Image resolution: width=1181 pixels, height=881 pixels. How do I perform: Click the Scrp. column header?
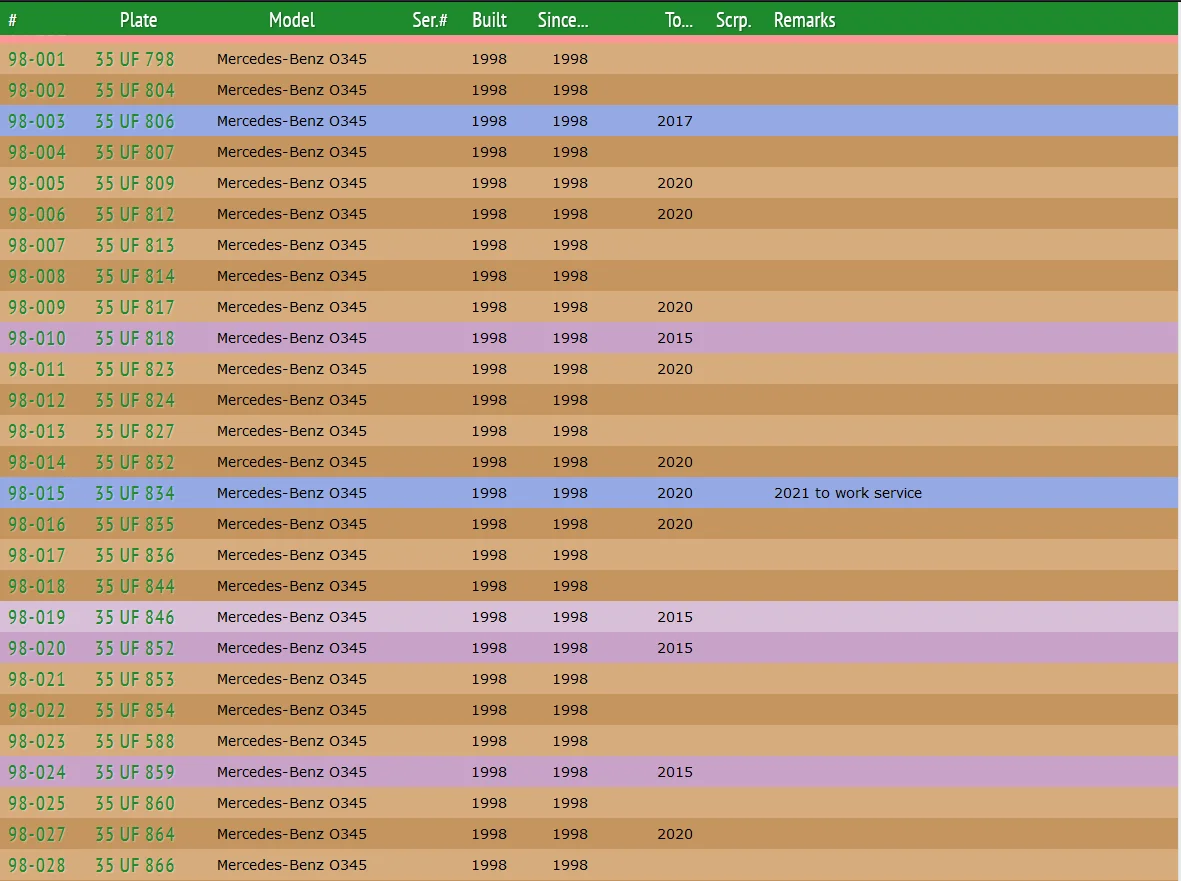coord(733,20)
